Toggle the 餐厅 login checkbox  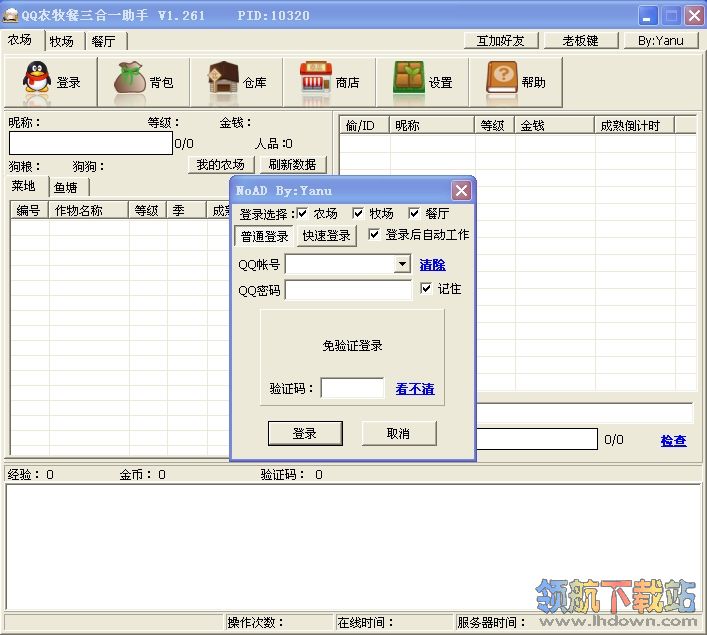414,213
